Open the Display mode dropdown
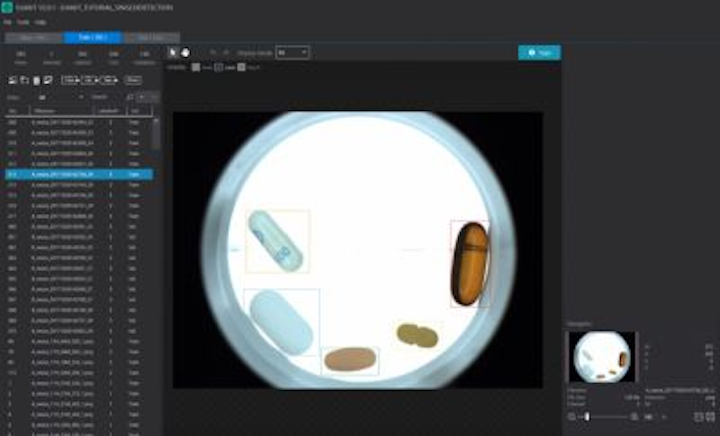720x436 pixels. [x=292, y=53]
